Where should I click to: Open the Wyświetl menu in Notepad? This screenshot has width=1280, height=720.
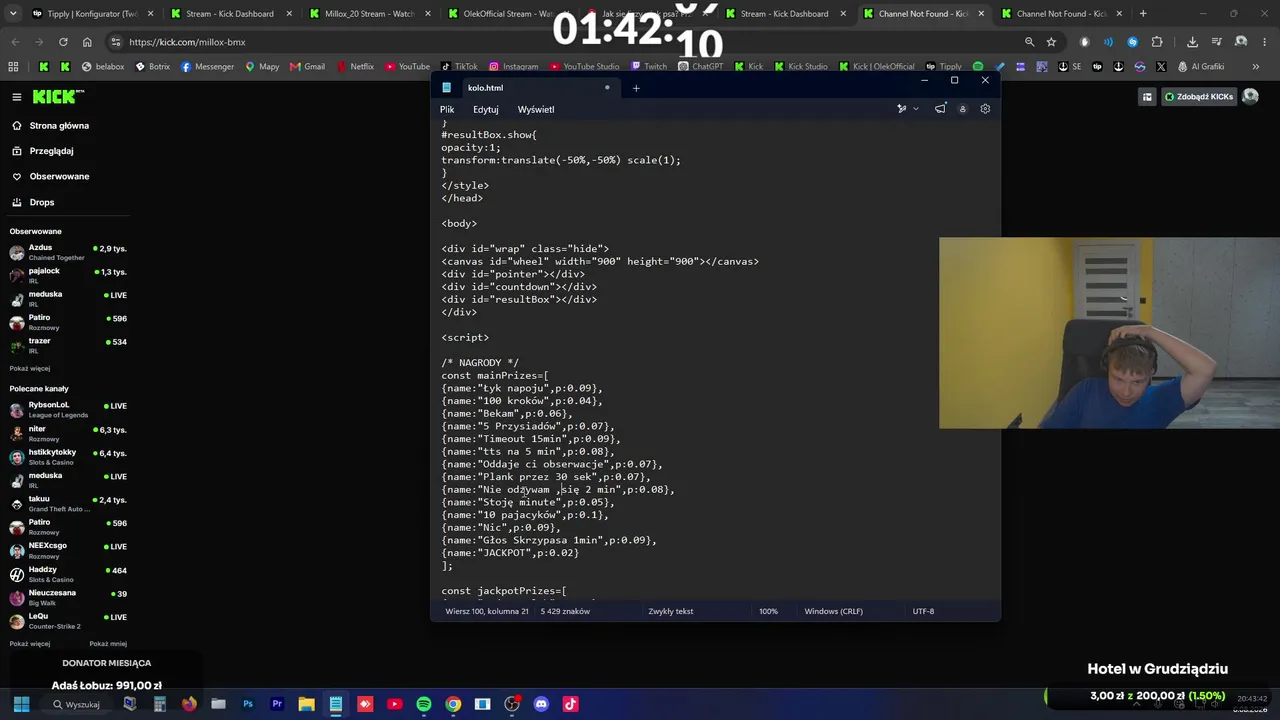pyautogui.click(x=536, y=109)
